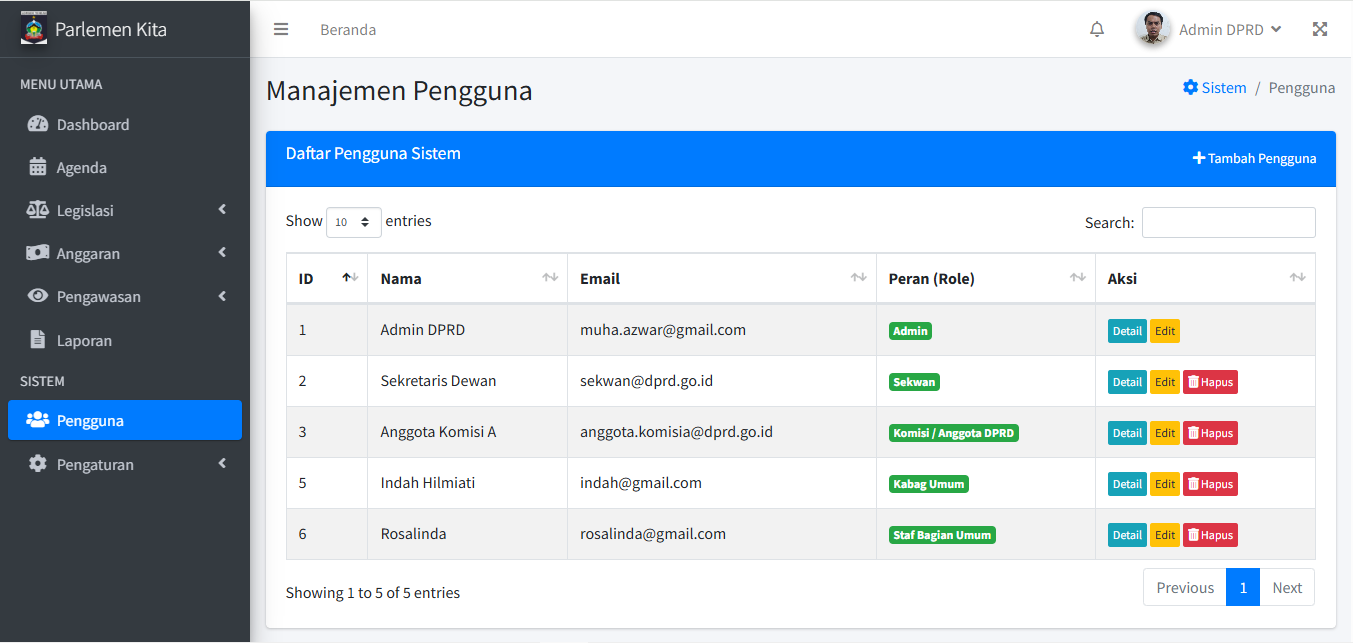Toggle sidebar with hamburger menu icon
The image size is (1353, 643).
(x=281, y=29)
